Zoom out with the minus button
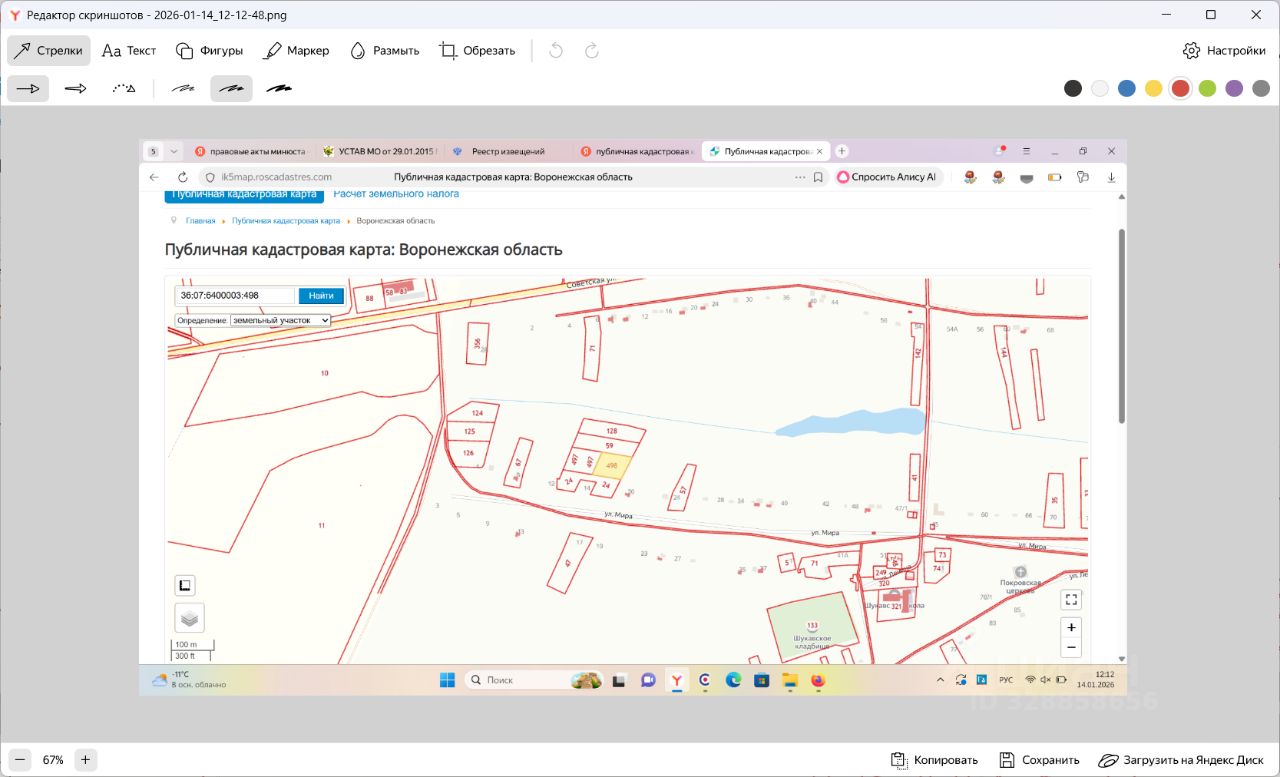 [19, 760]
